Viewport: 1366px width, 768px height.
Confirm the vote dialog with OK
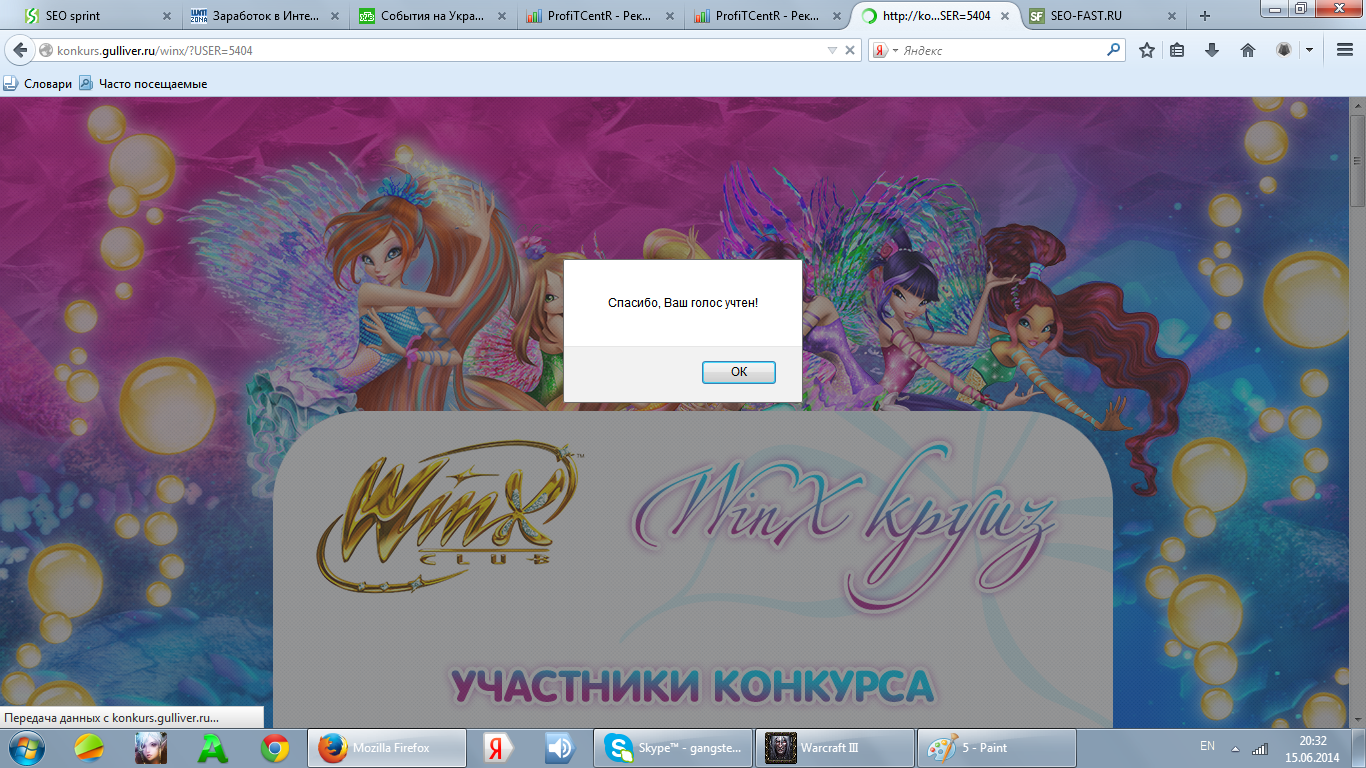(738, 372)
